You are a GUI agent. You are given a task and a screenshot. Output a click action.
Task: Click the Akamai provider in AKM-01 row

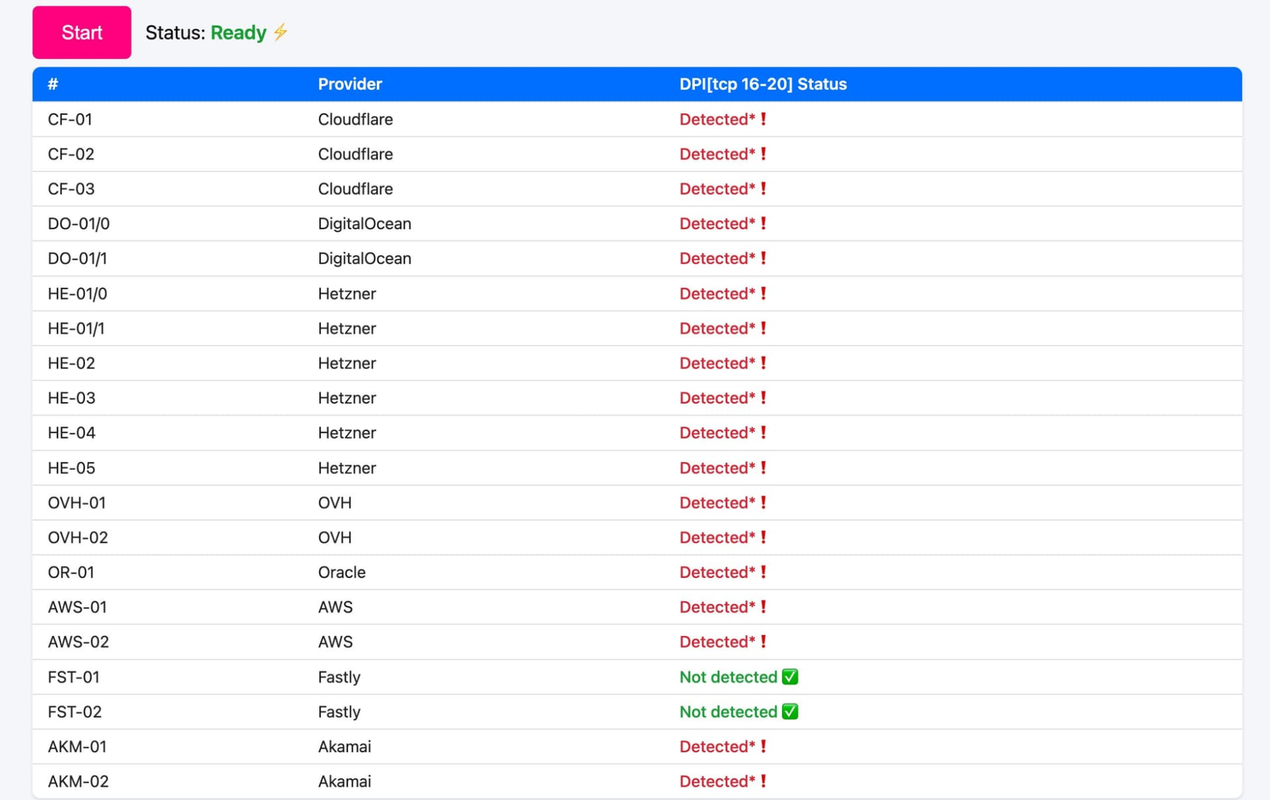tap(345, 747)
